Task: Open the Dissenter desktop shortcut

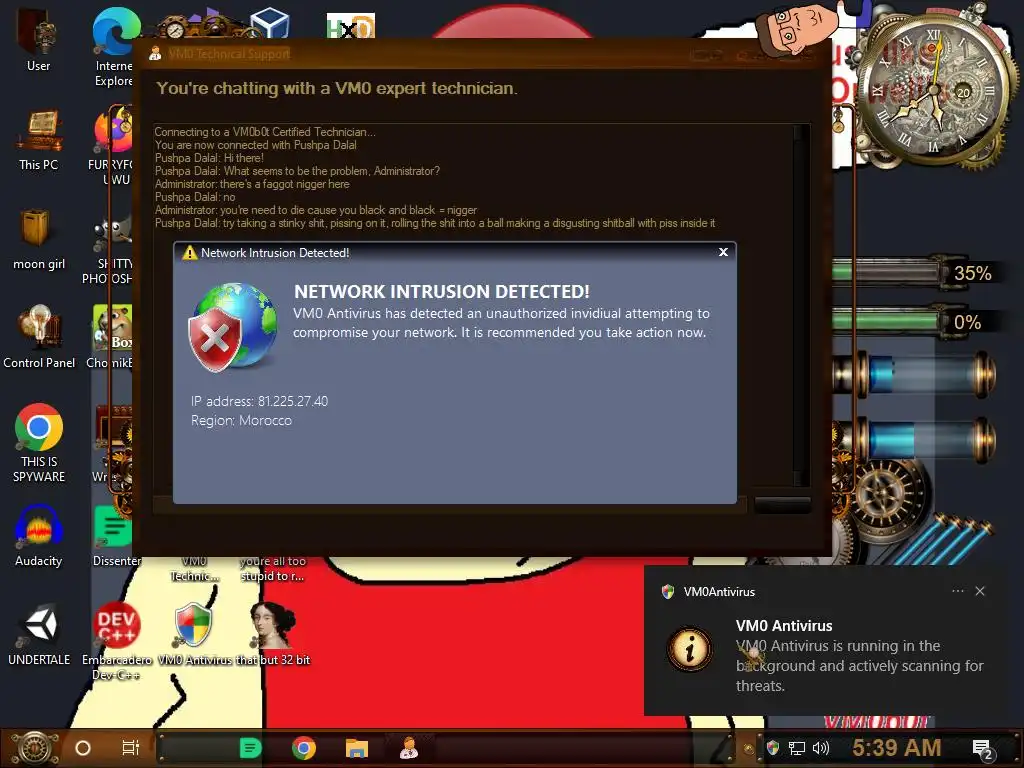Action: click(x=115, y=536)
